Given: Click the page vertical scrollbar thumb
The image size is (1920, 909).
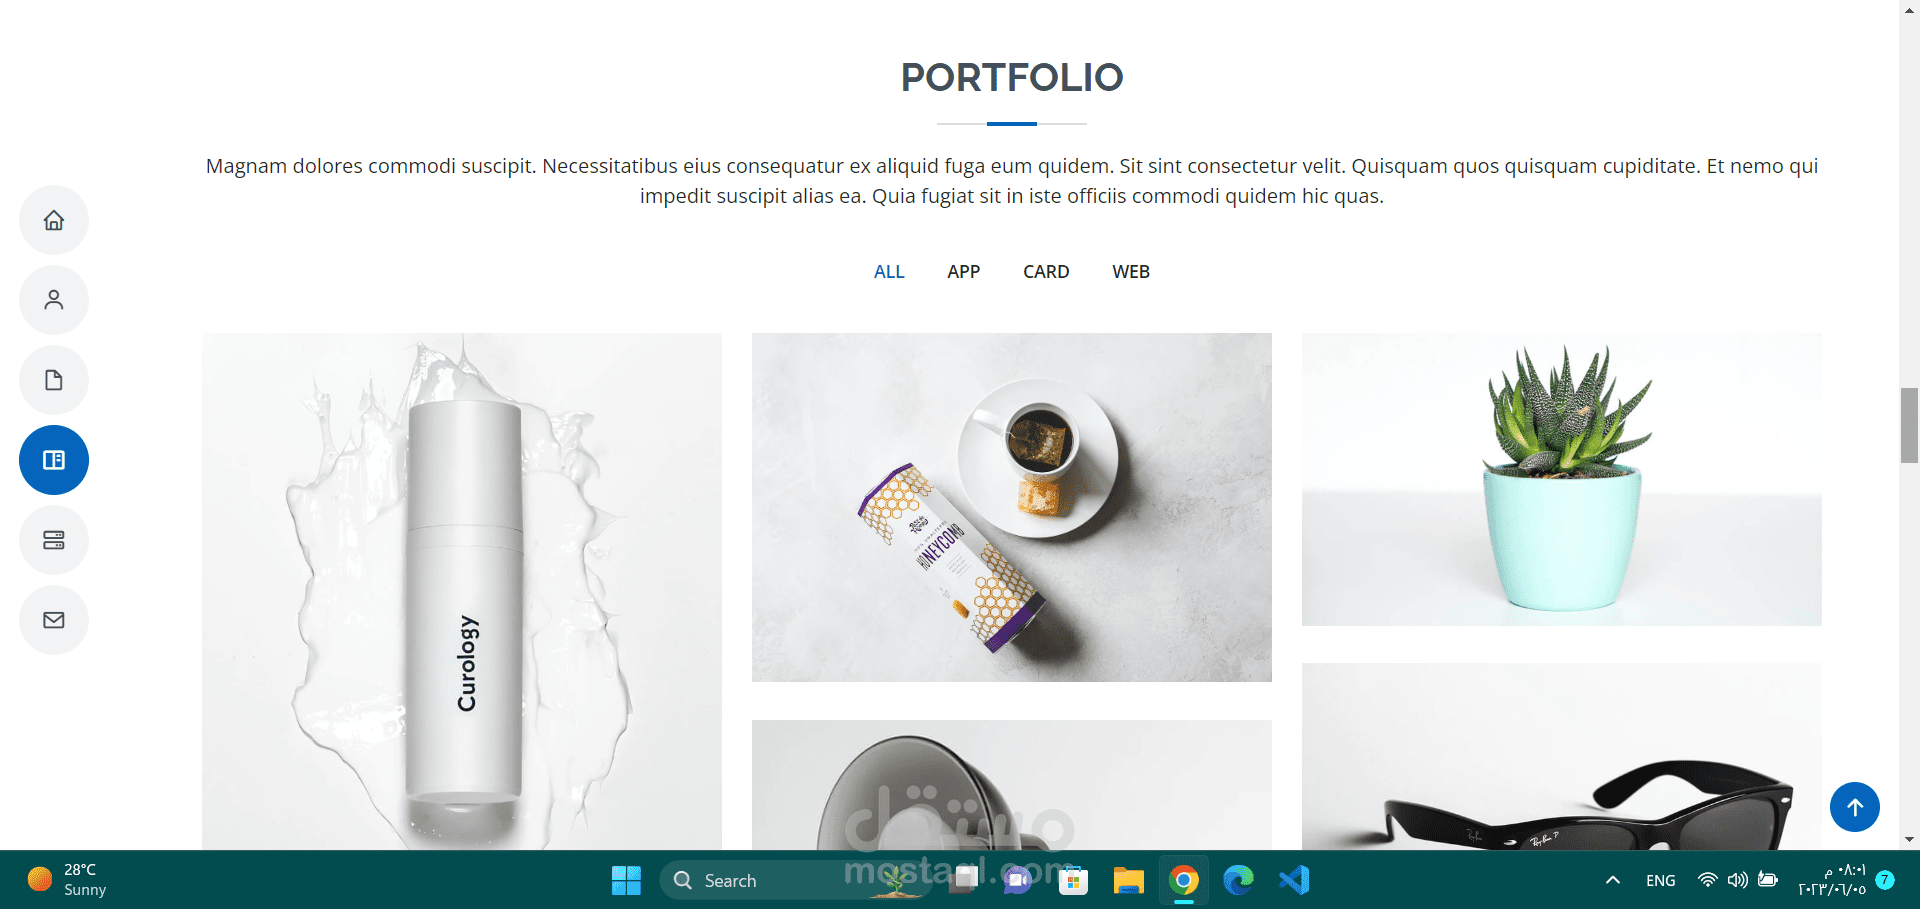Looking at the screenshot, I should [x=1909, y=425].
